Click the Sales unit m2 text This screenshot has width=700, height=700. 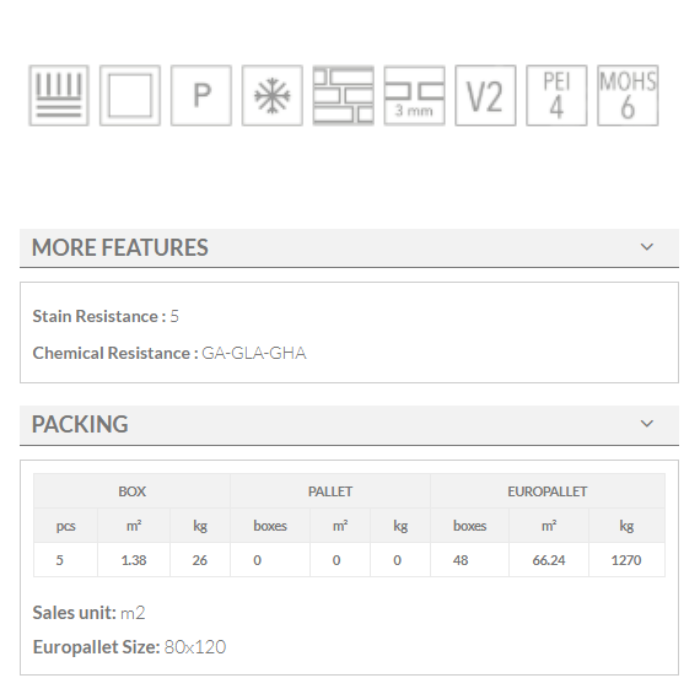point(89,612)
